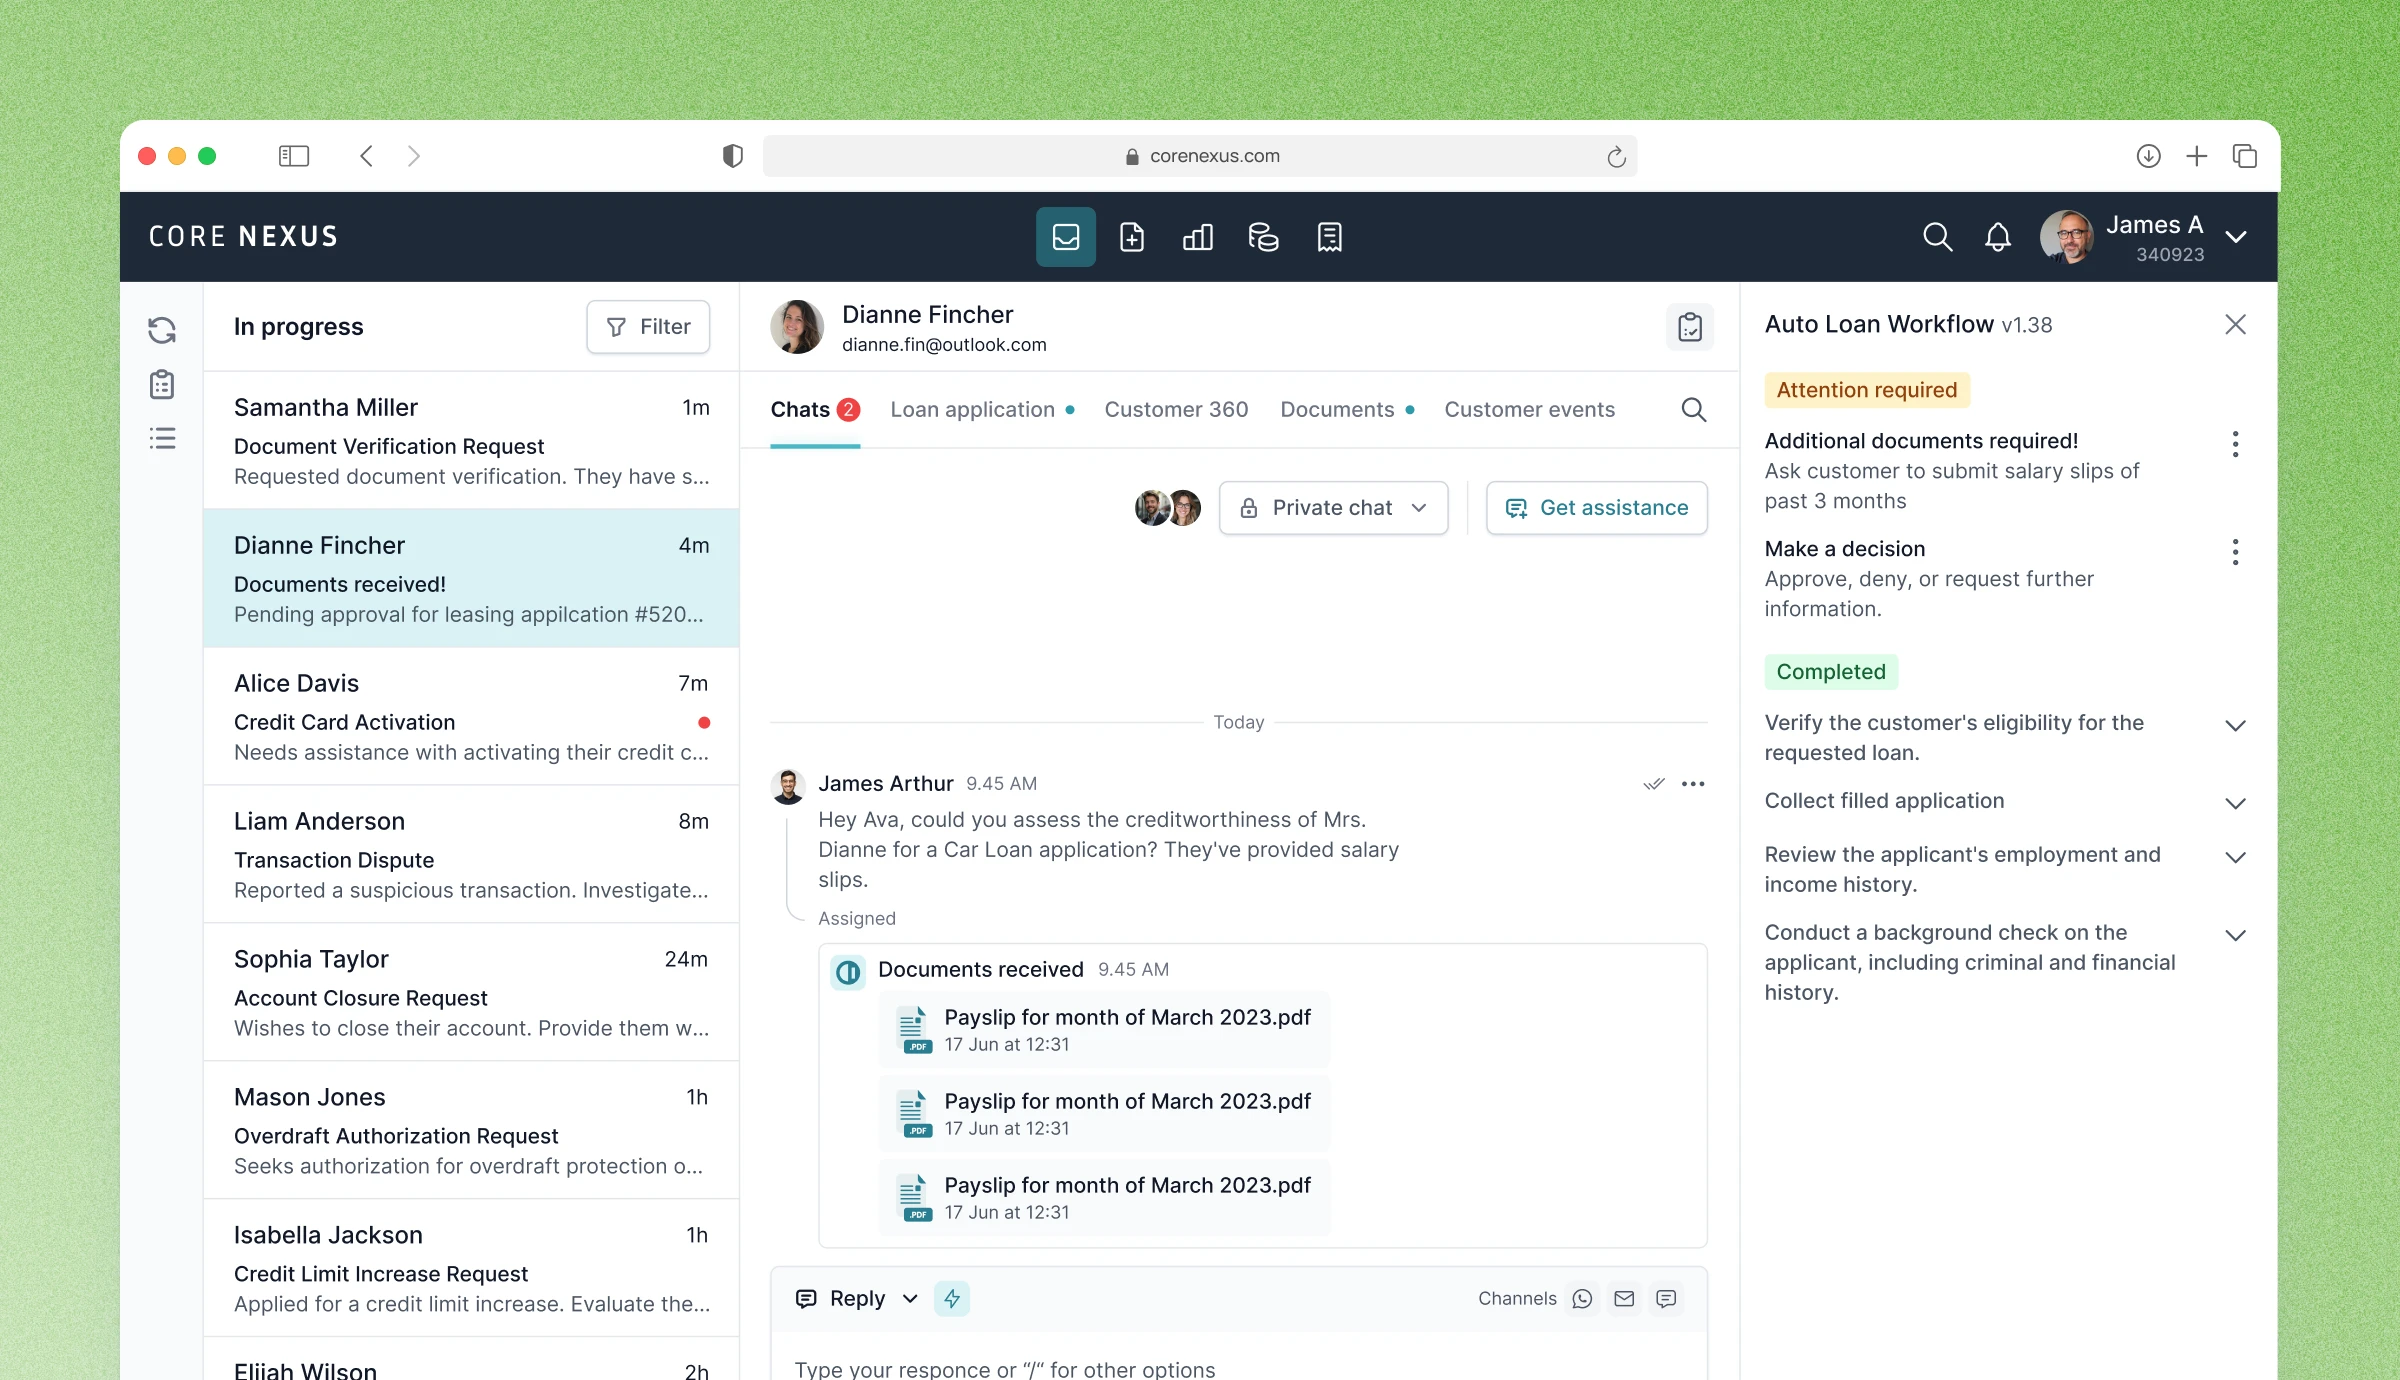This screenshot has width=2400, height=1380.
Task: Click the chat participants avatars
Action: click(1167, 508)
